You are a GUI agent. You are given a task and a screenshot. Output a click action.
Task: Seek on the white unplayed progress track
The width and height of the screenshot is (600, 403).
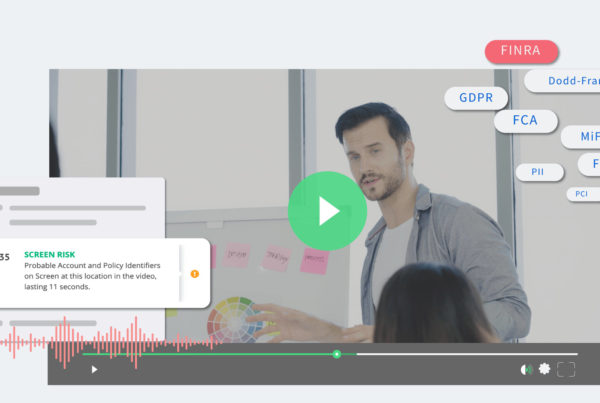click(x=467, y=354)
